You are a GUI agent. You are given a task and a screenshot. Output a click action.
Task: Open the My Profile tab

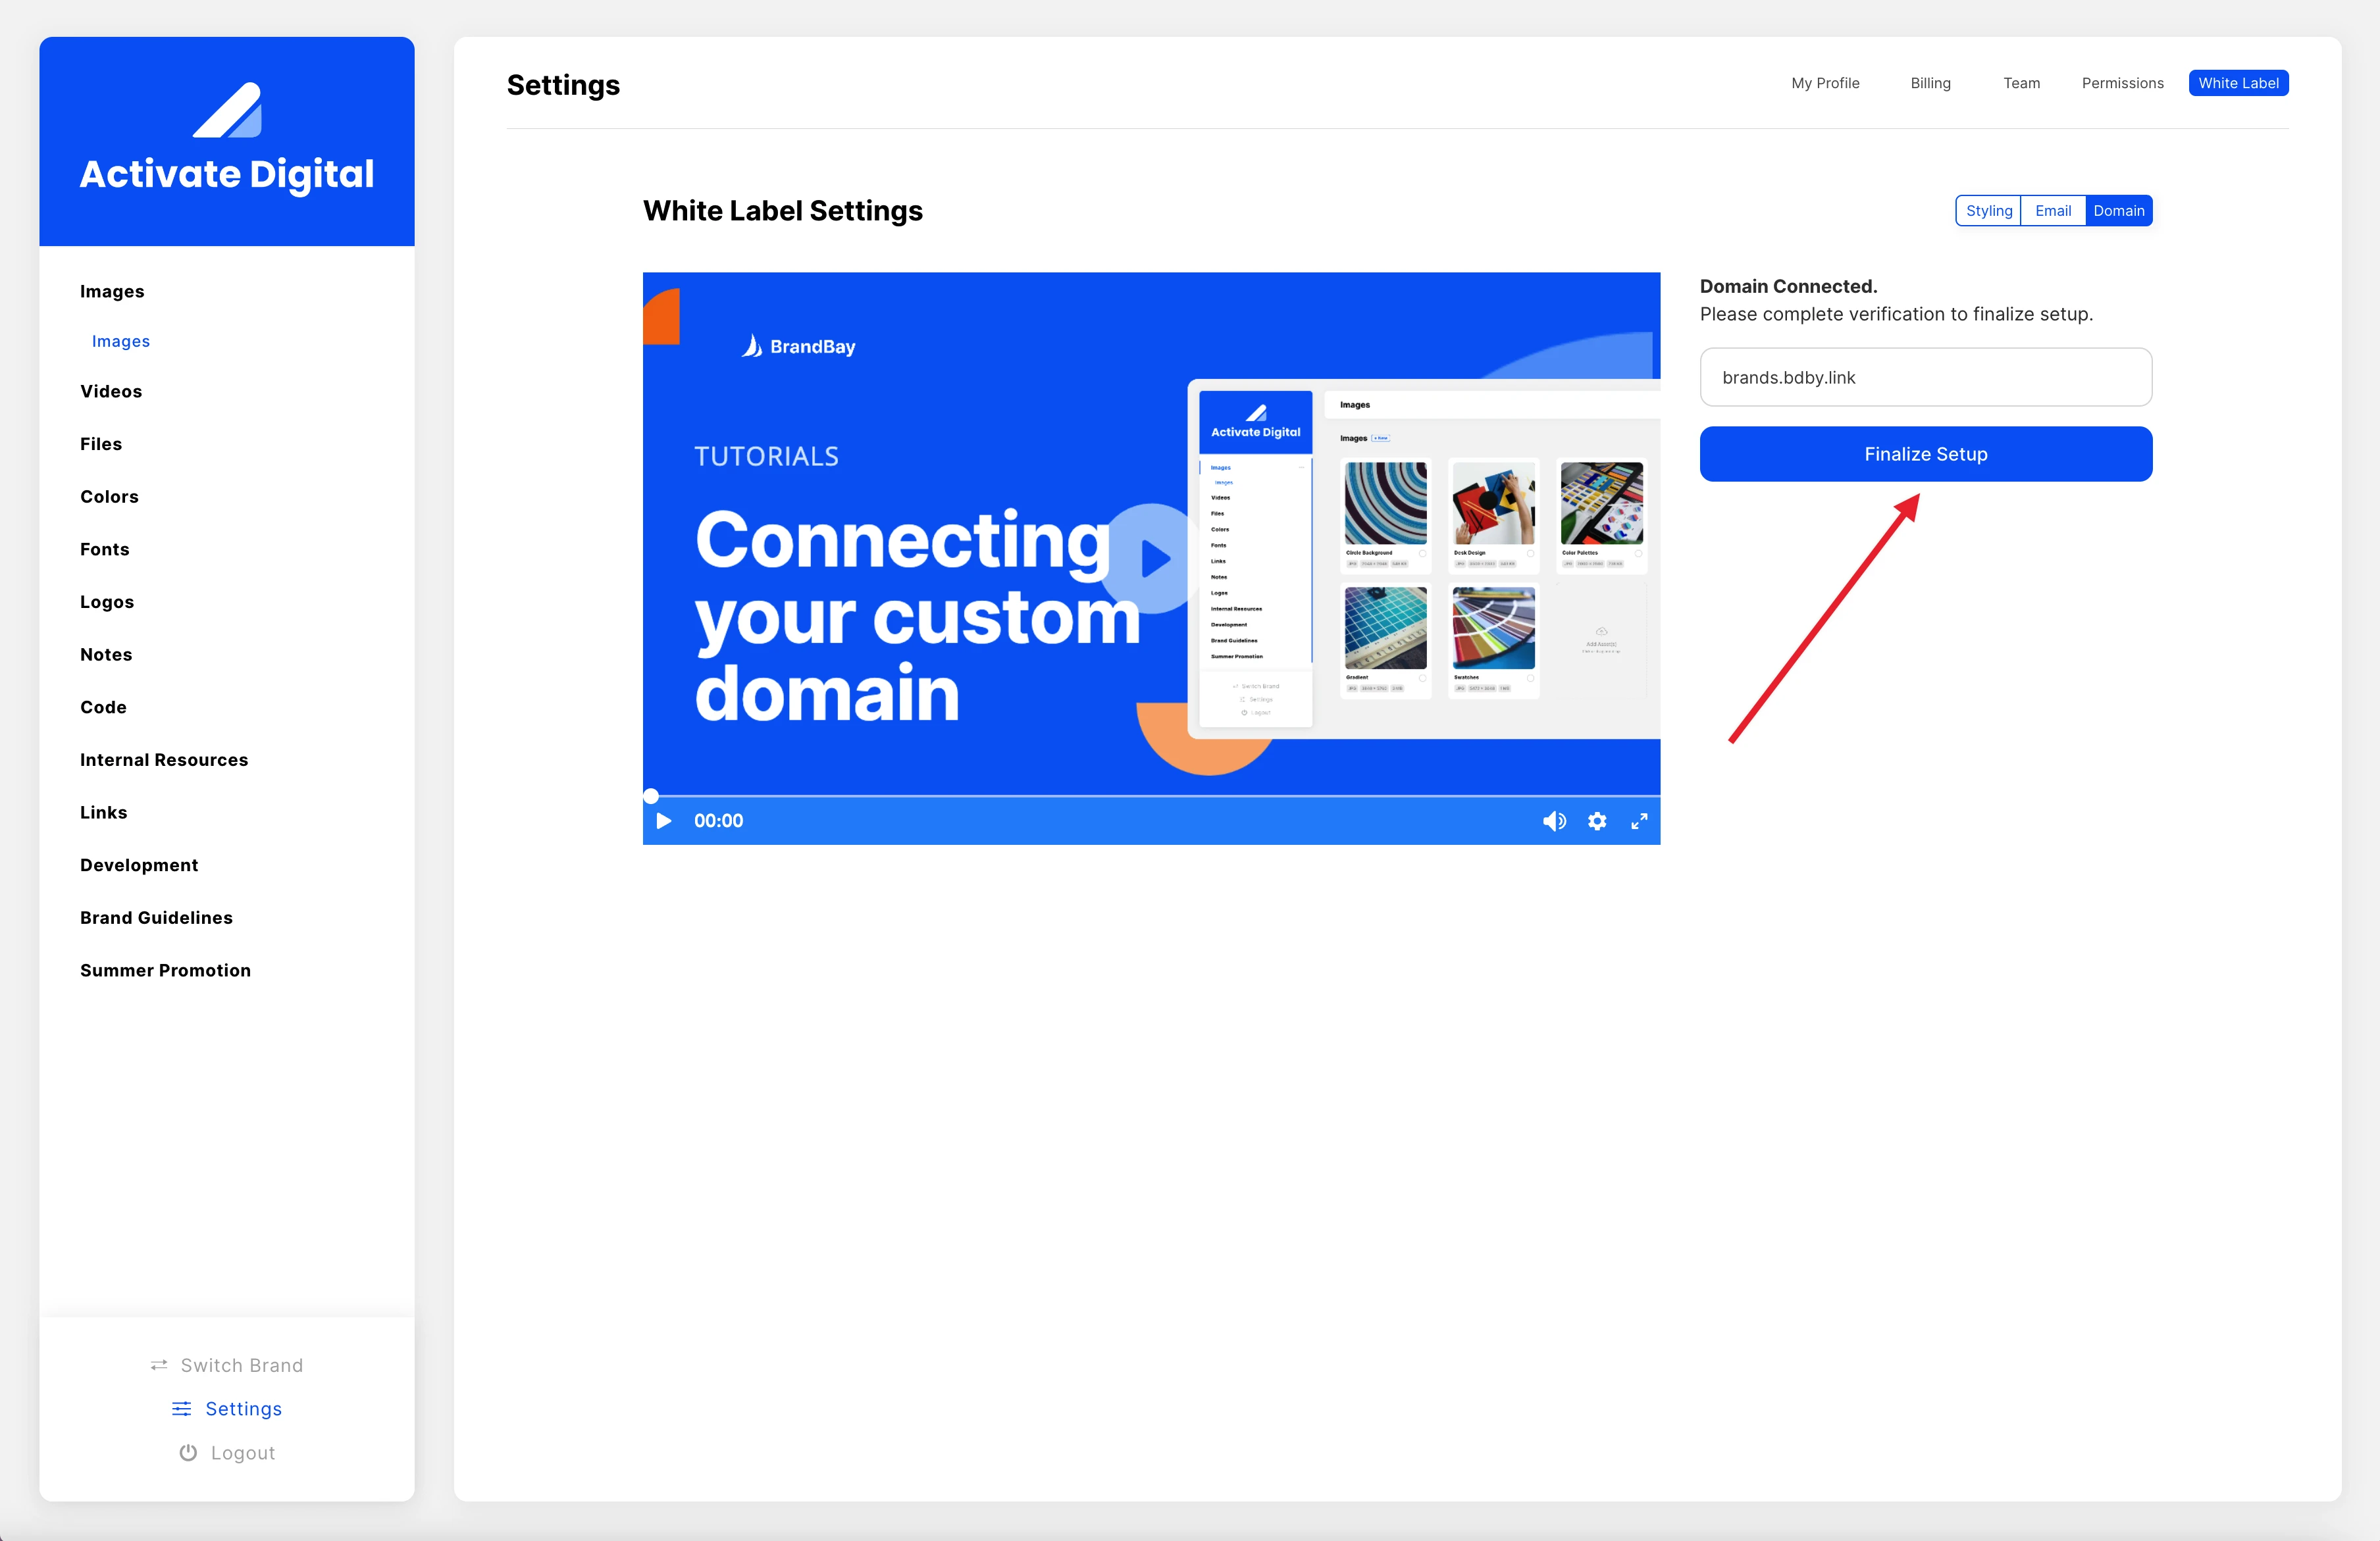[x=1825, y=83]
